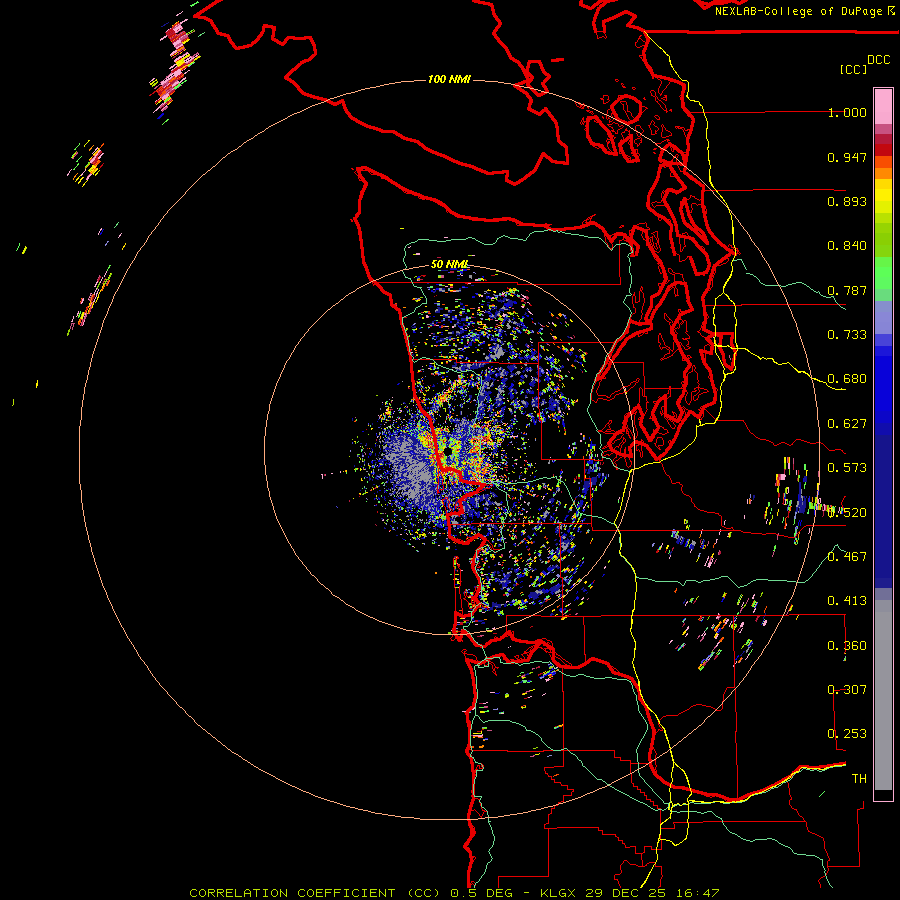The height and width of the screenshot is (900, 900).
Task: Select the 0.253 scale value
Action: 847,734
